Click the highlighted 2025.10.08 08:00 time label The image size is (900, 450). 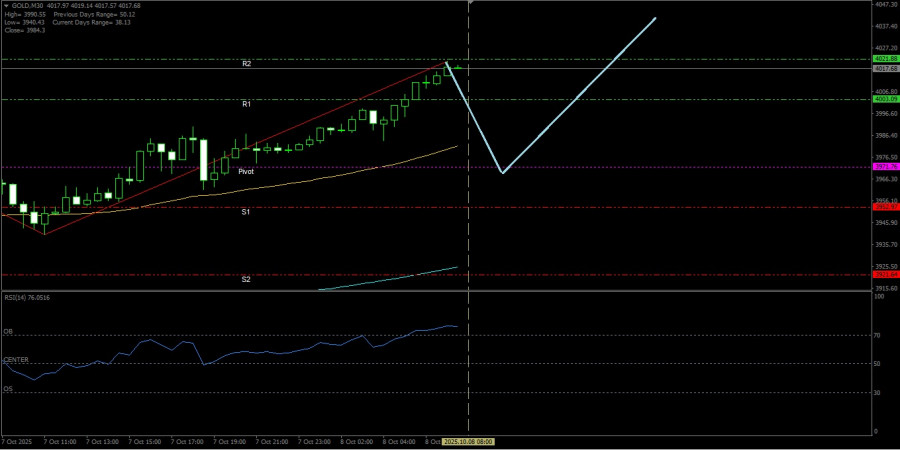(470, 443)
